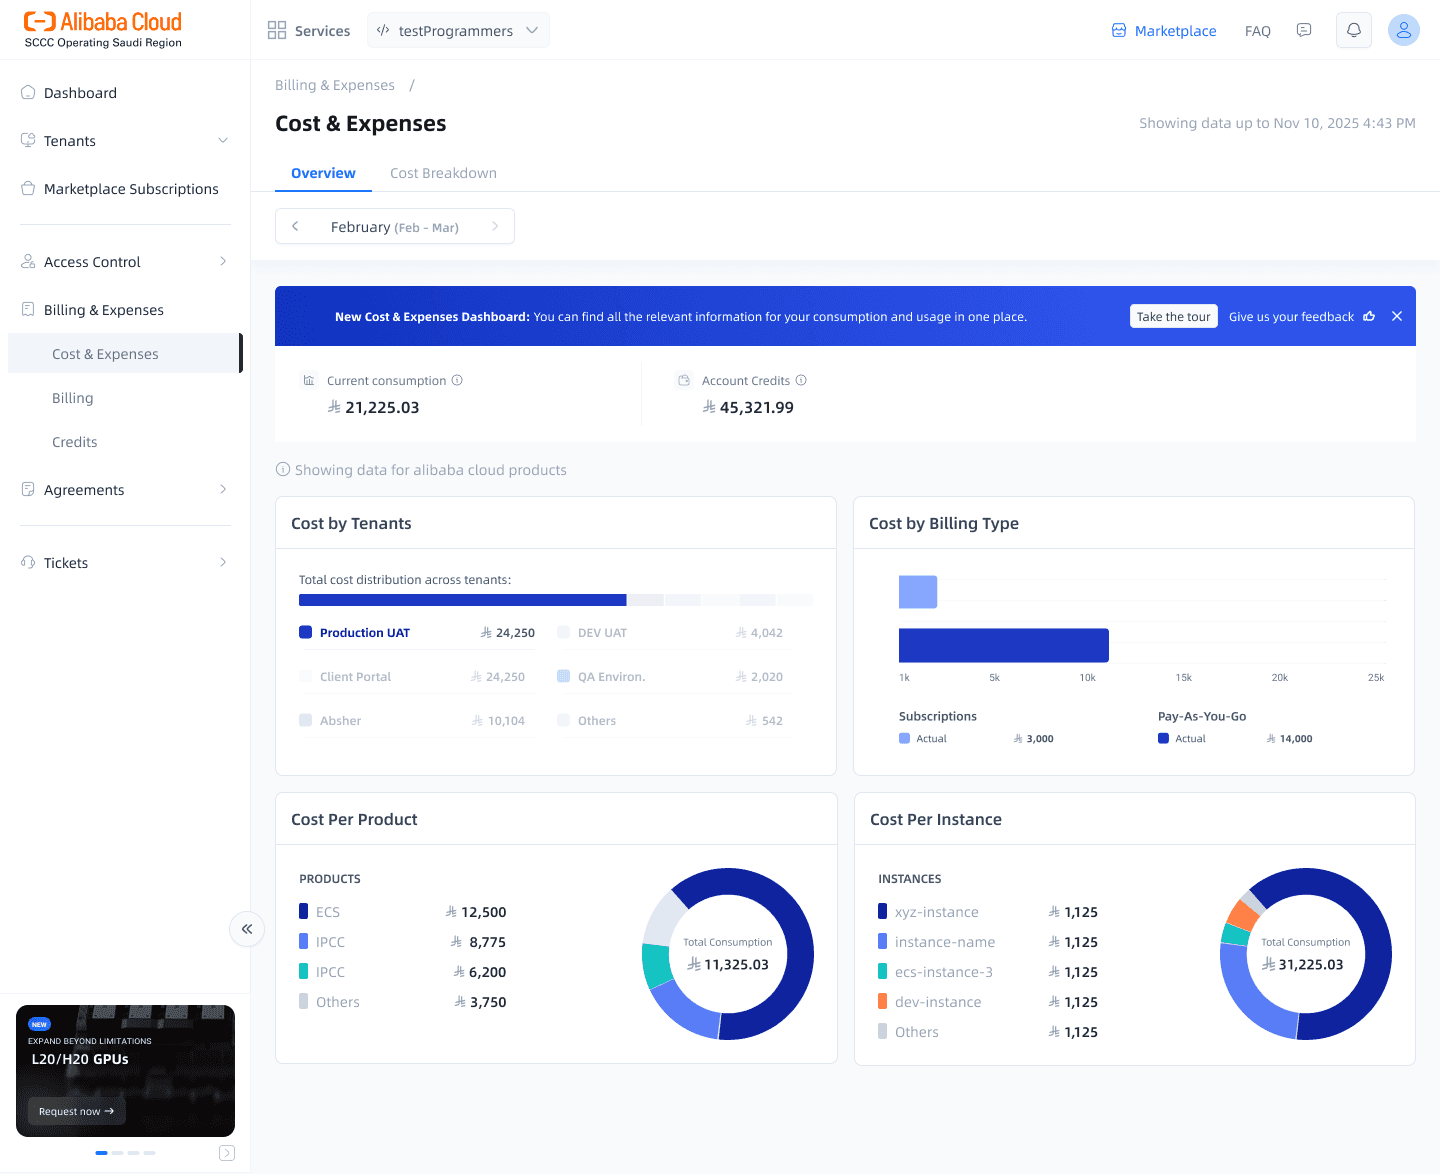Open the Services grid icon
1440x1174 pixels.
[x=277, y=30]
